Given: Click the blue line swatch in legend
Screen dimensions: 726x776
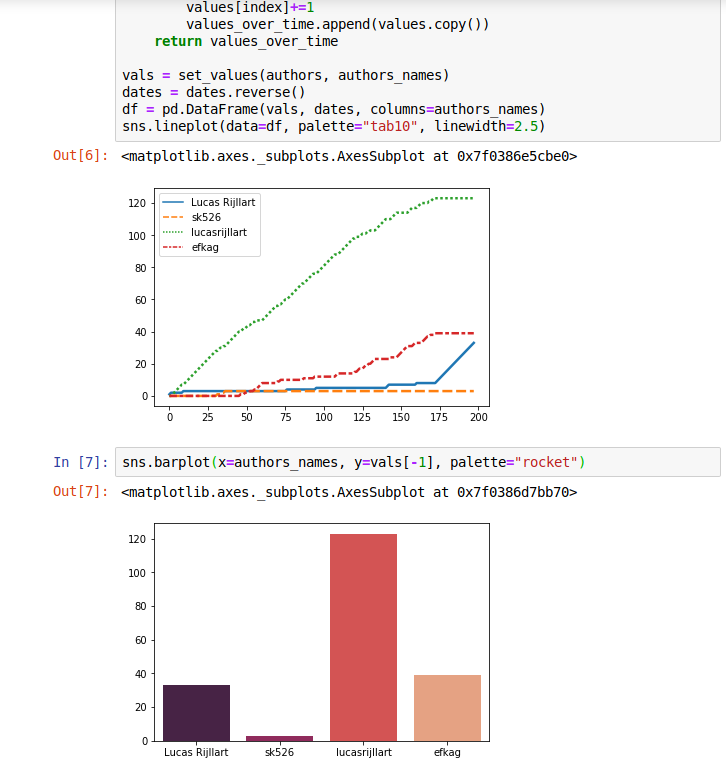Looking at the screenshot, I should click(173, 202).
